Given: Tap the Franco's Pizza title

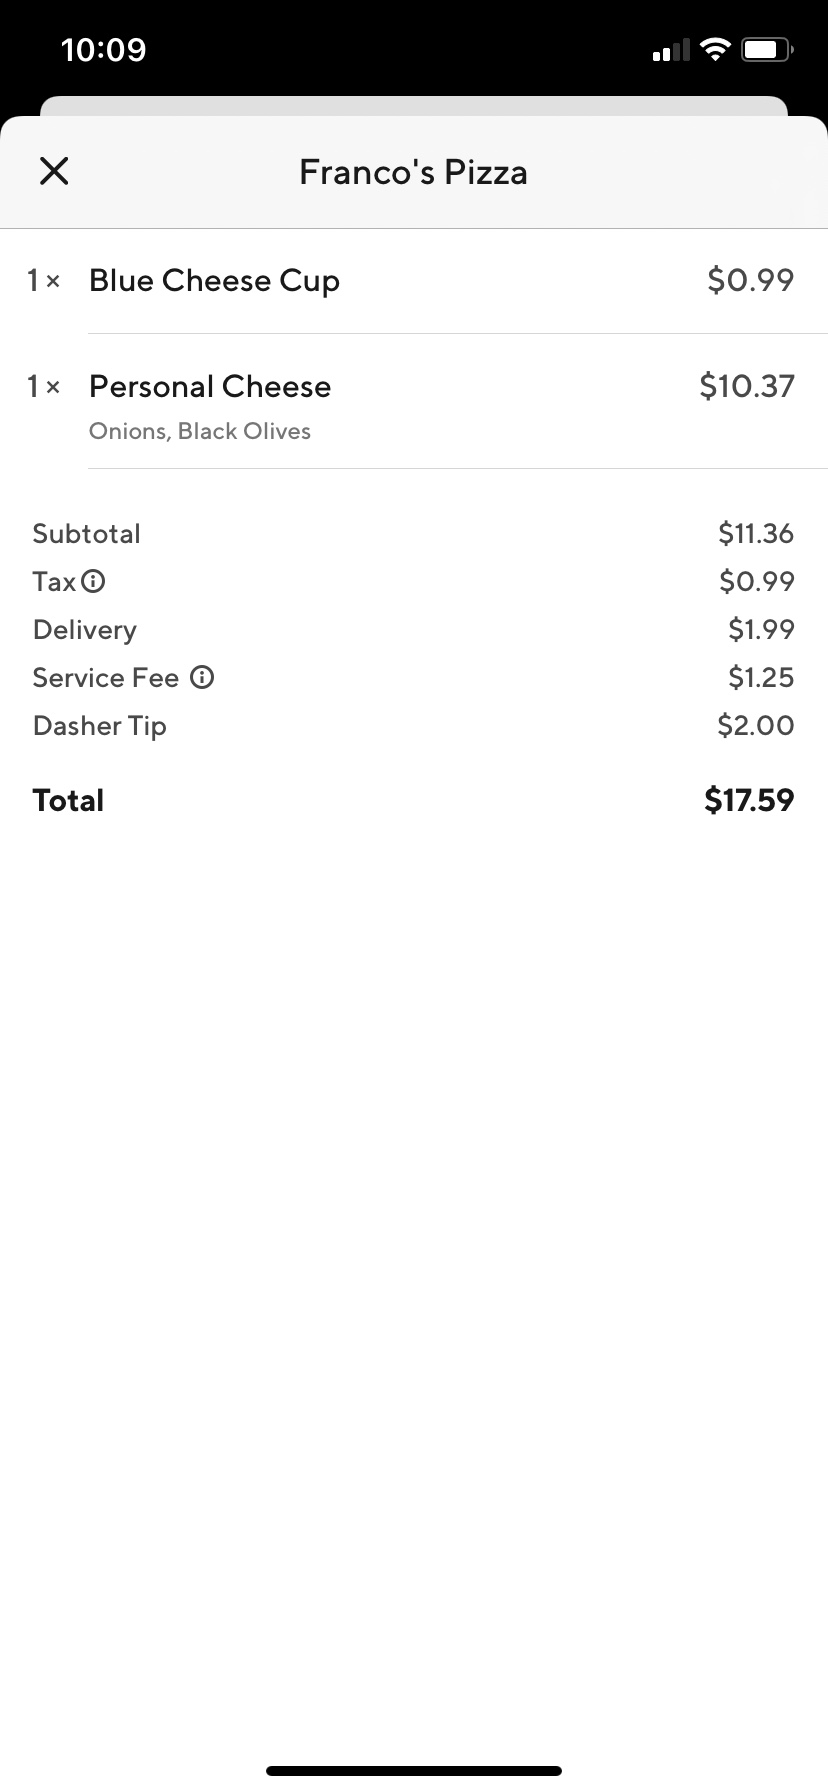Looking at the screenshot, I should coord(413,172).
